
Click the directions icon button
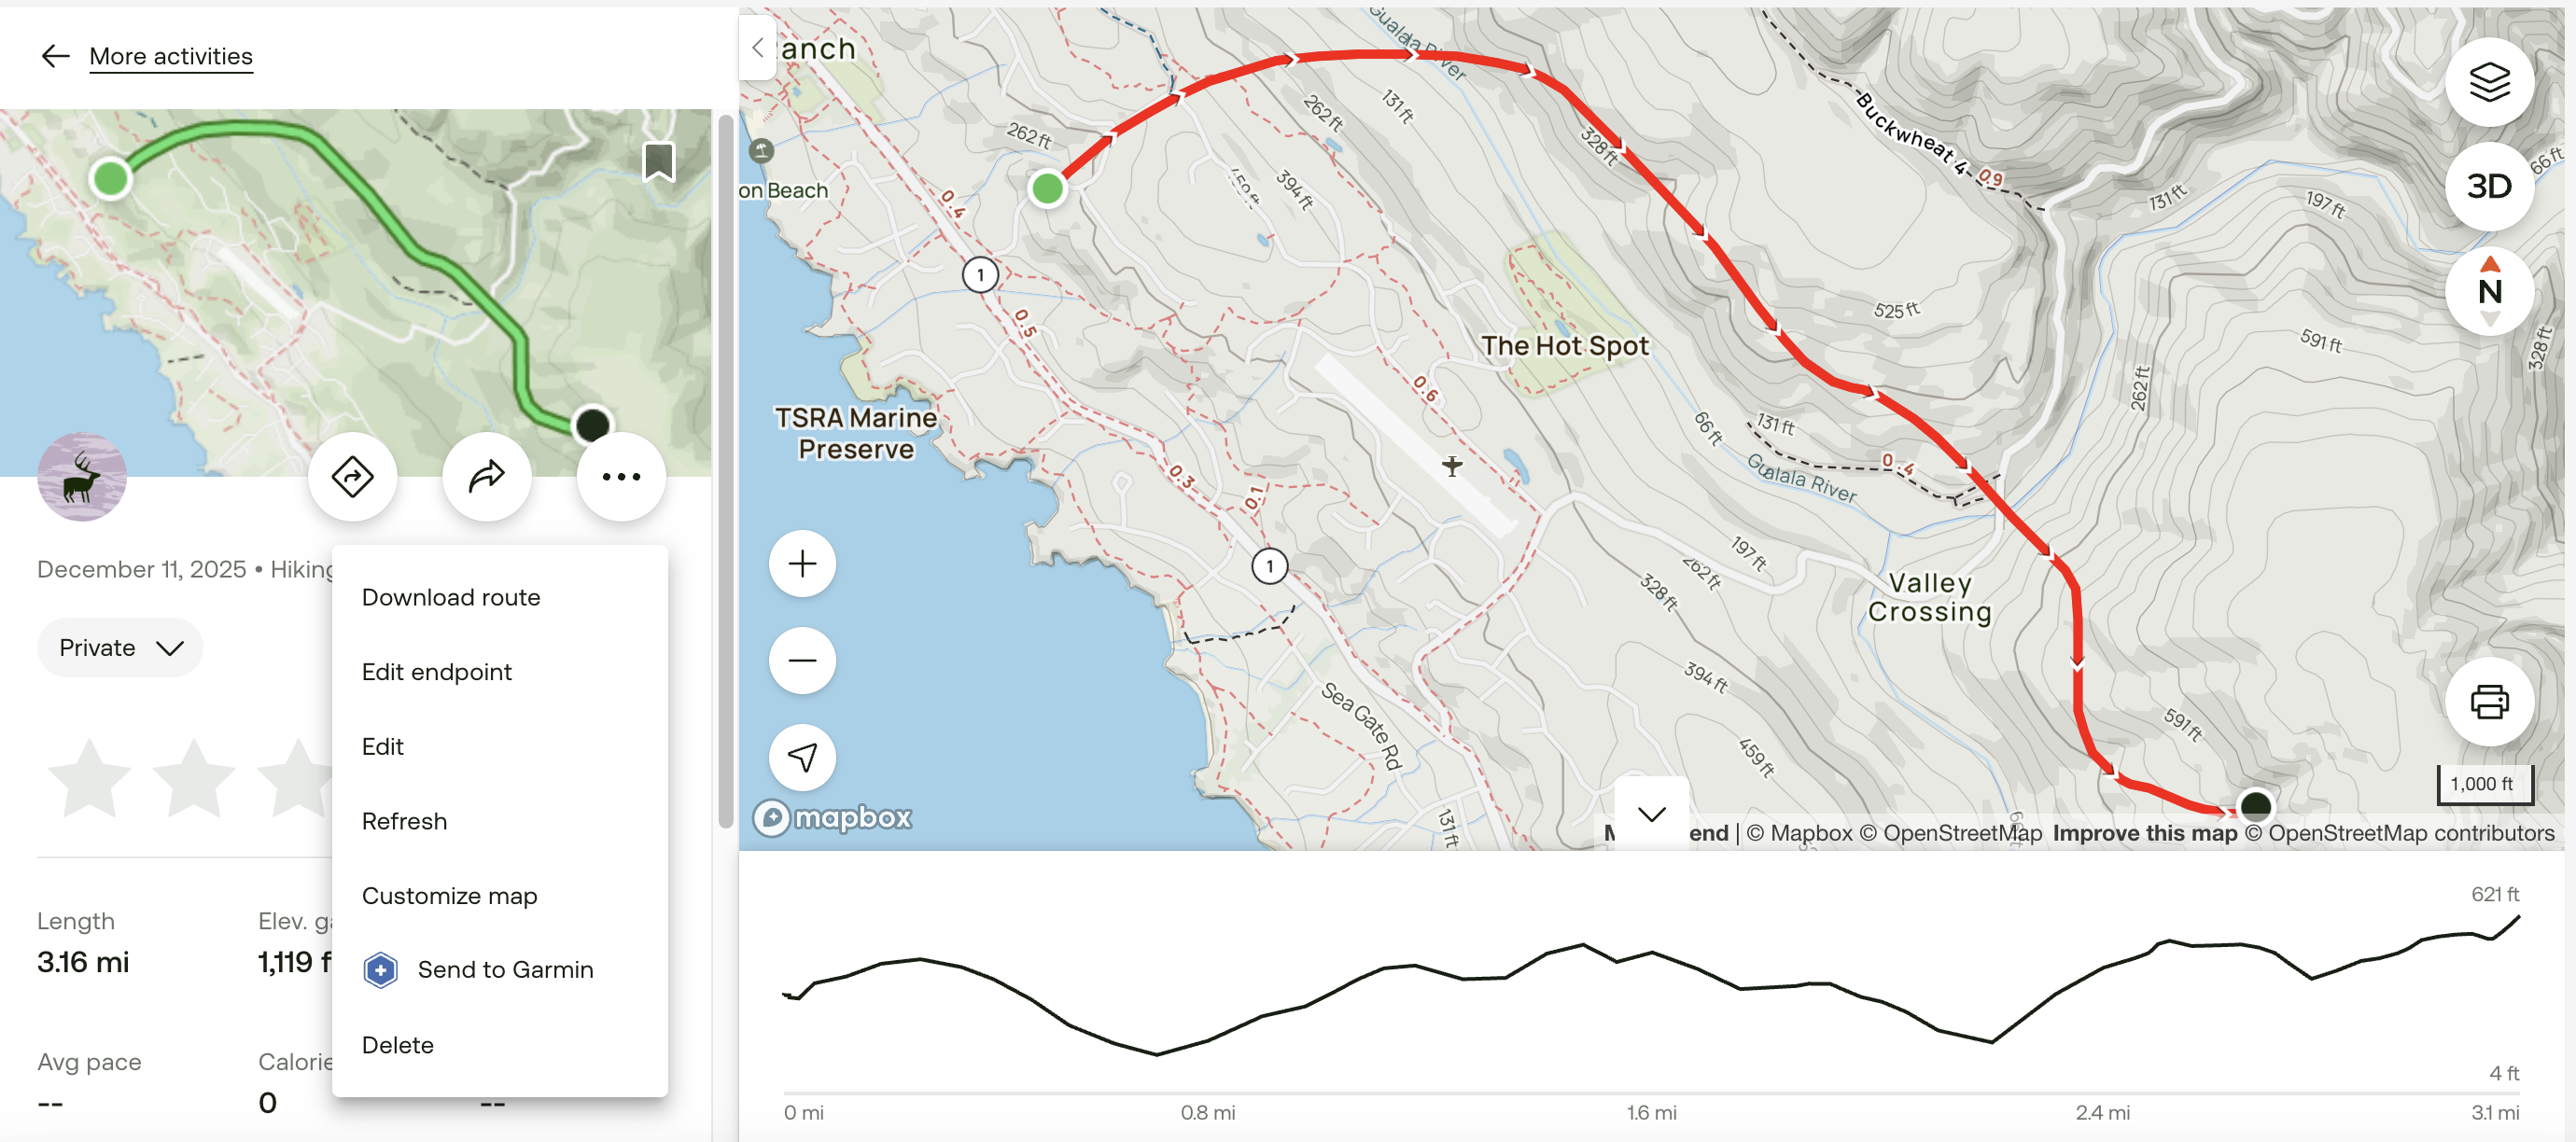tap(352, 477)
